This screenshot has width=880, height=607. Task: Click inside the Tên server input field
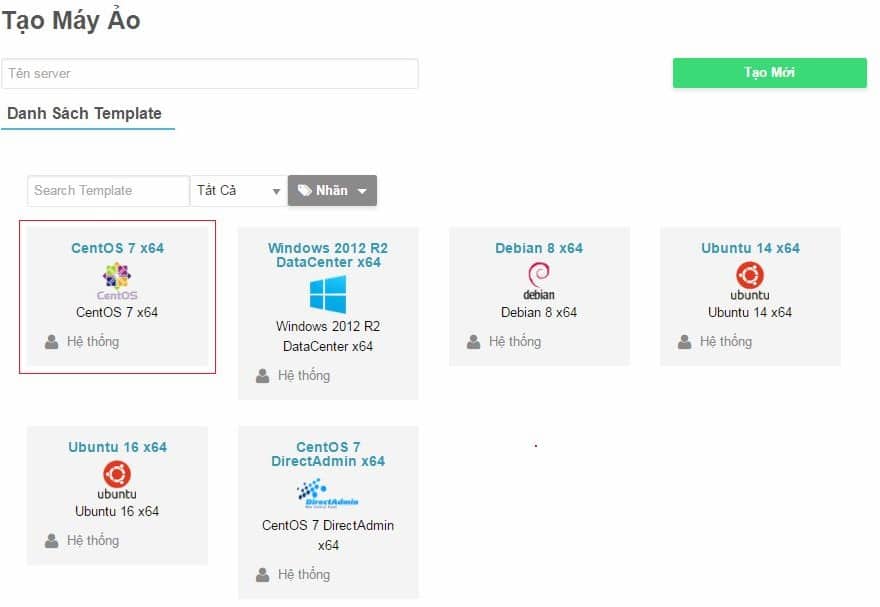[210, 72]
